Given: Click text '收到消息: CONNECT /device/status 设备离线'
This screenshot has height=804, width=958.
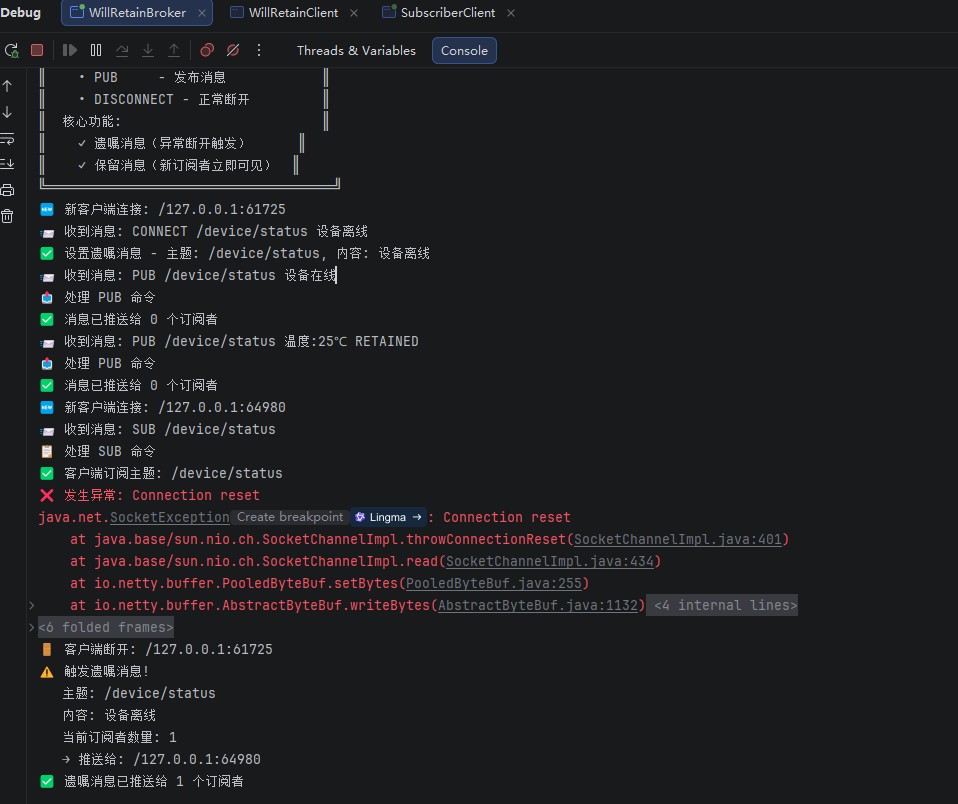Looking at the screenshot, I should [216, 232].
